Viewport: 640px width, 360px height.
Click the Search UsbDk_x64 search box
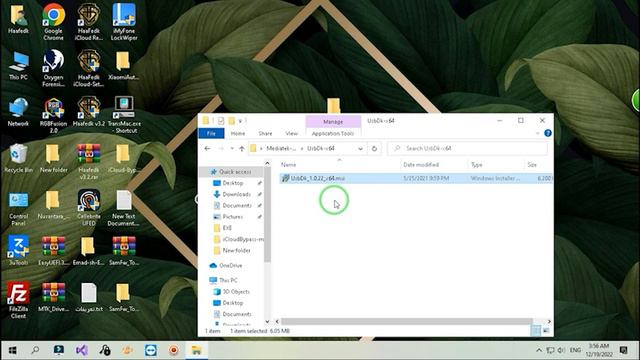(x=467, y=149)
